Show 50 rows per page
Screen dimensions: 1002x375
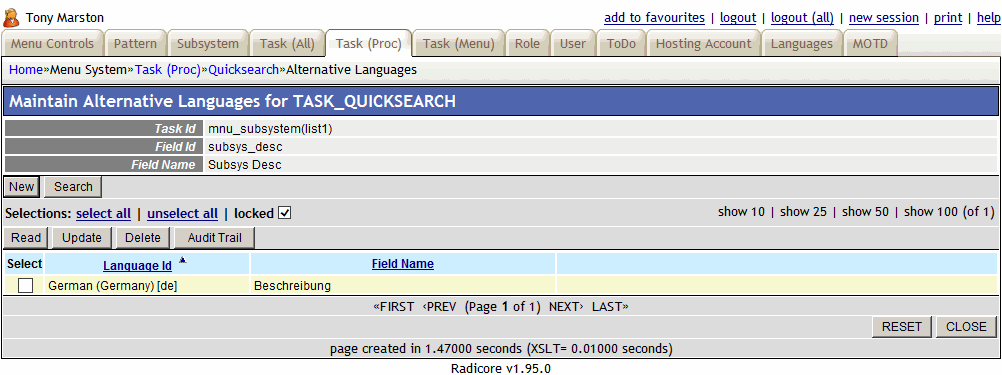tap(865, 211)
